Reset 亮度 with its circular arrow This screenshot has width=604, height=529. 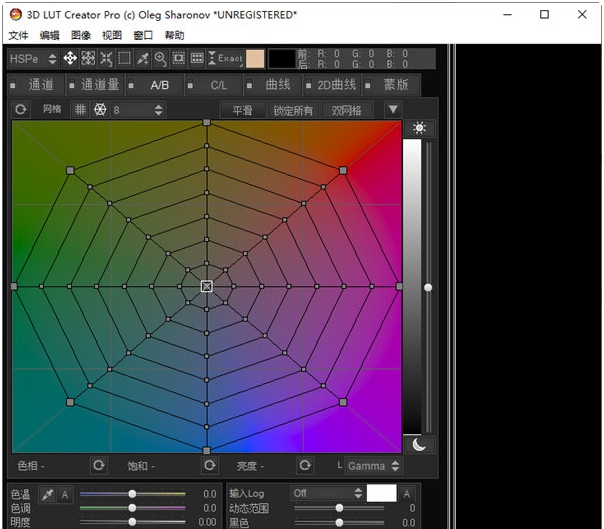point(305,465)
